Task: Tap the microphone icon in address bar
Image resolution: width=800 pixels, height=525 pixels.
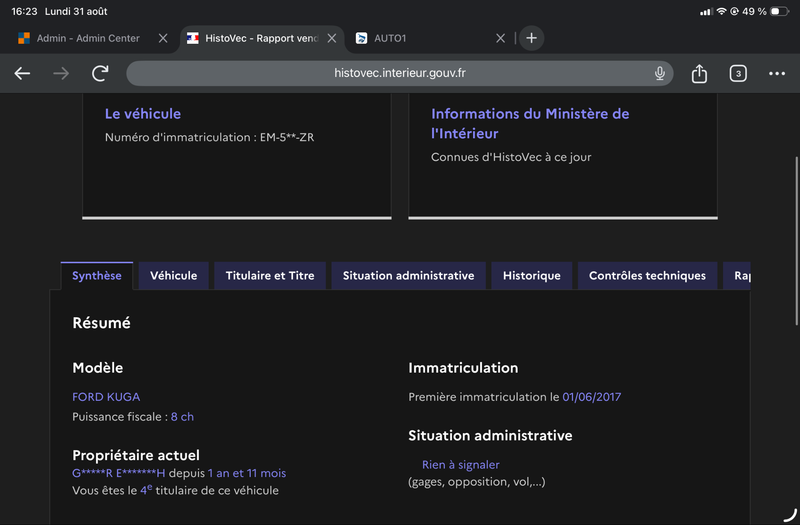Action: click(x=659, y=73)
